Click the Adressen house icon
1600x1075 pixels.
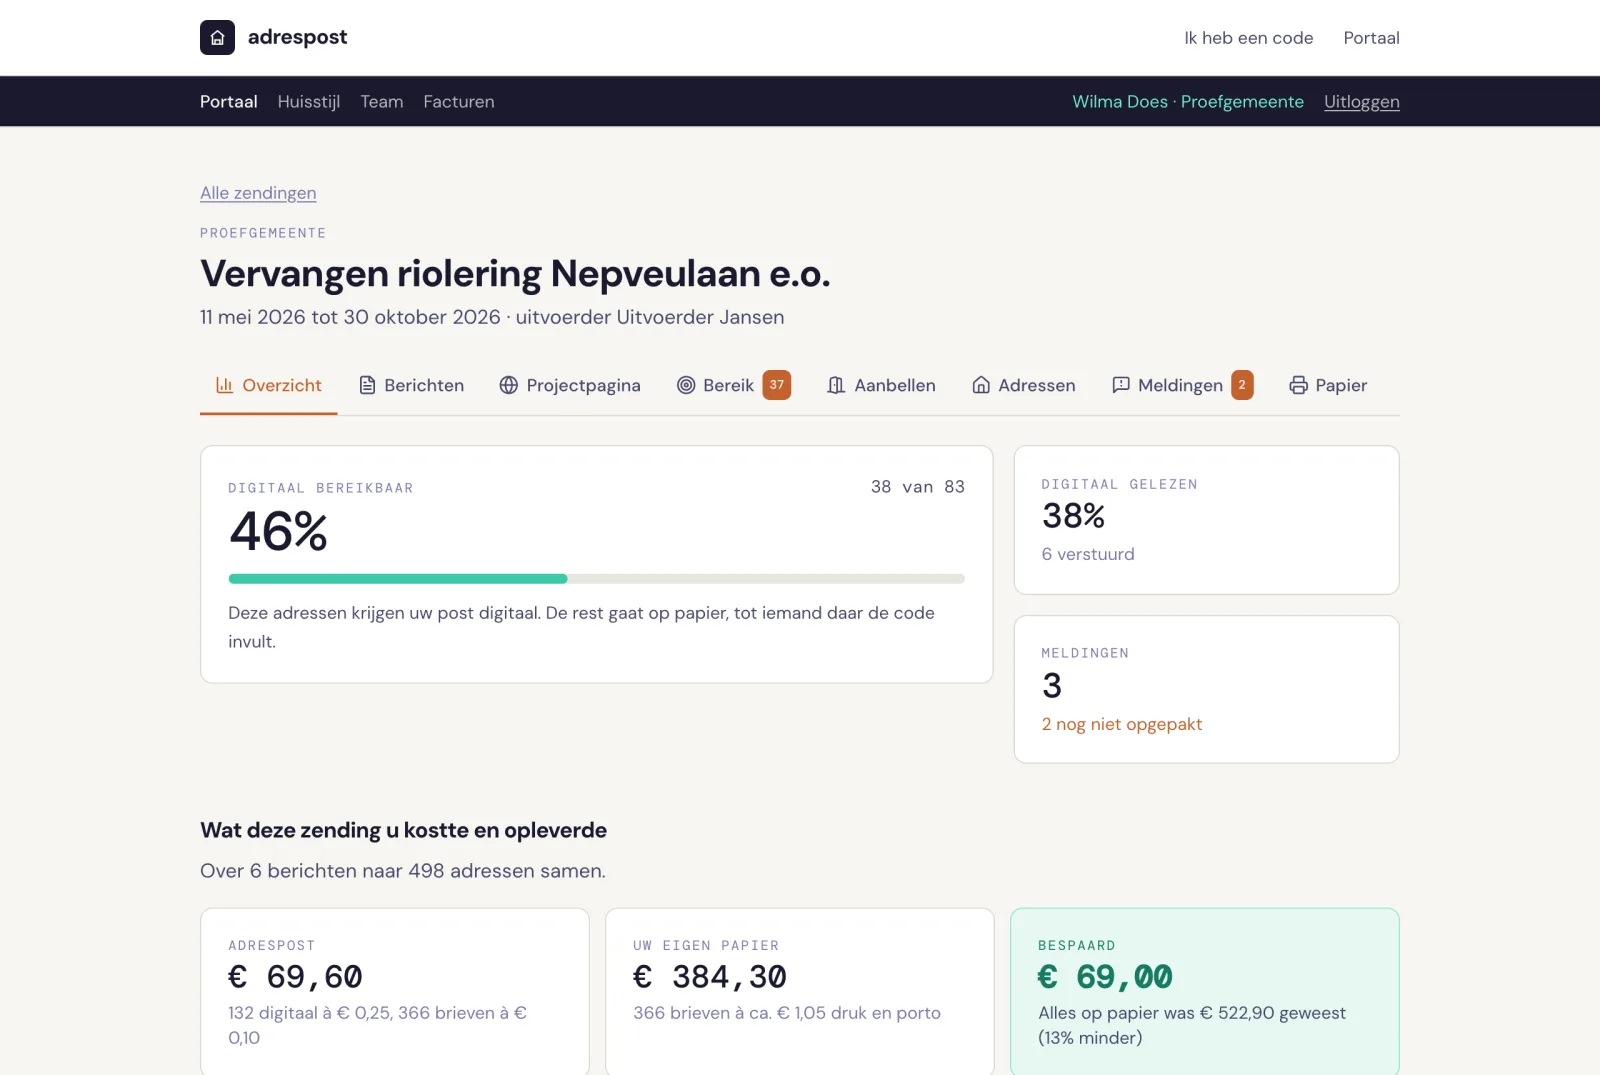[x=981, y=385]
